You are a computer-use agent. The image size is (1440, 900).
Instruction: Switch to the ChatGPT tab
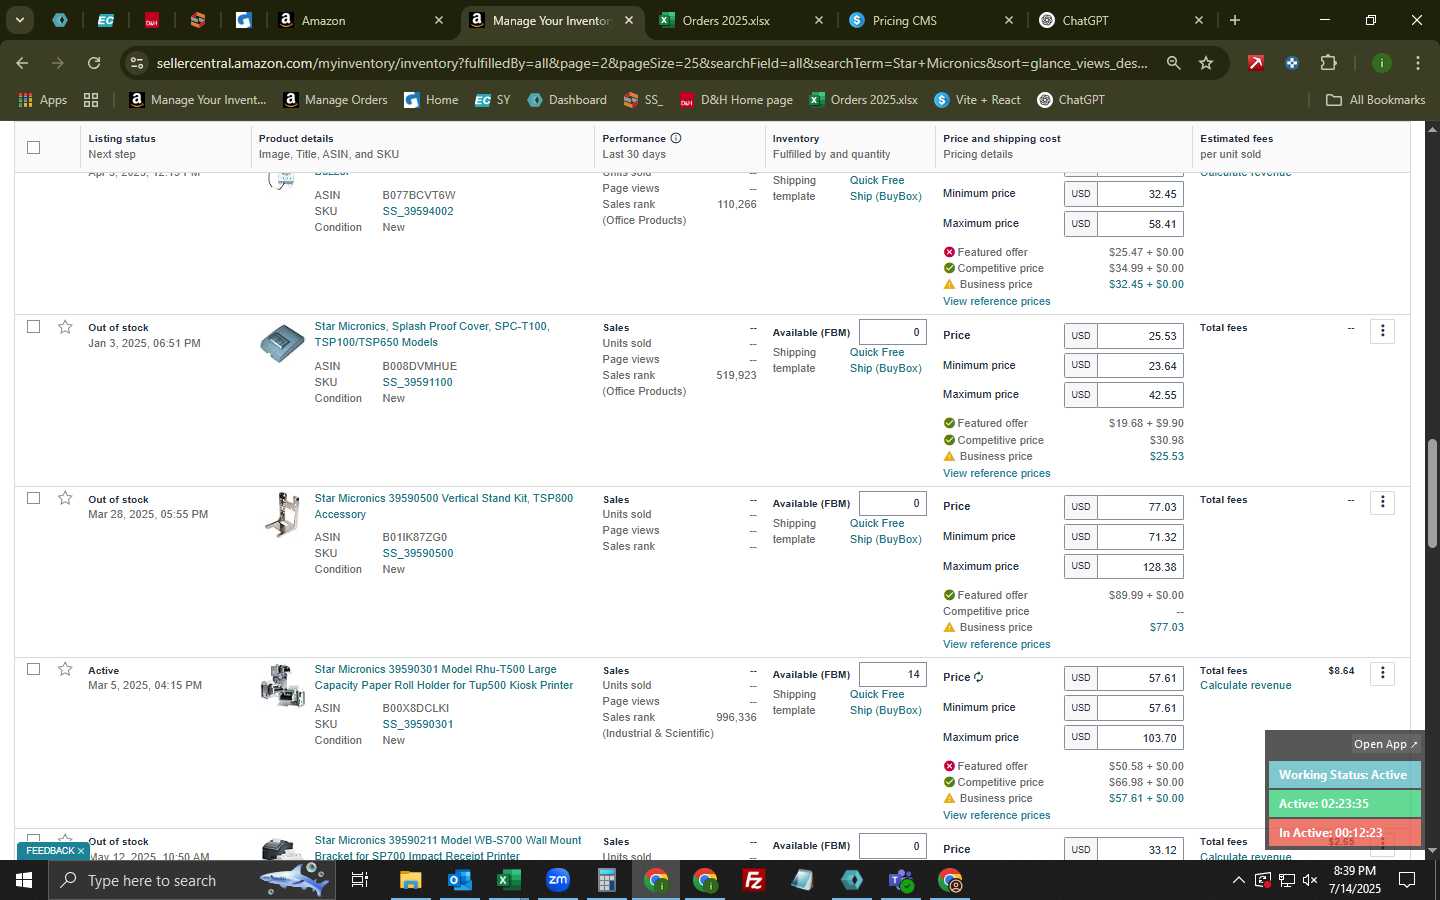click(1120, 20)
